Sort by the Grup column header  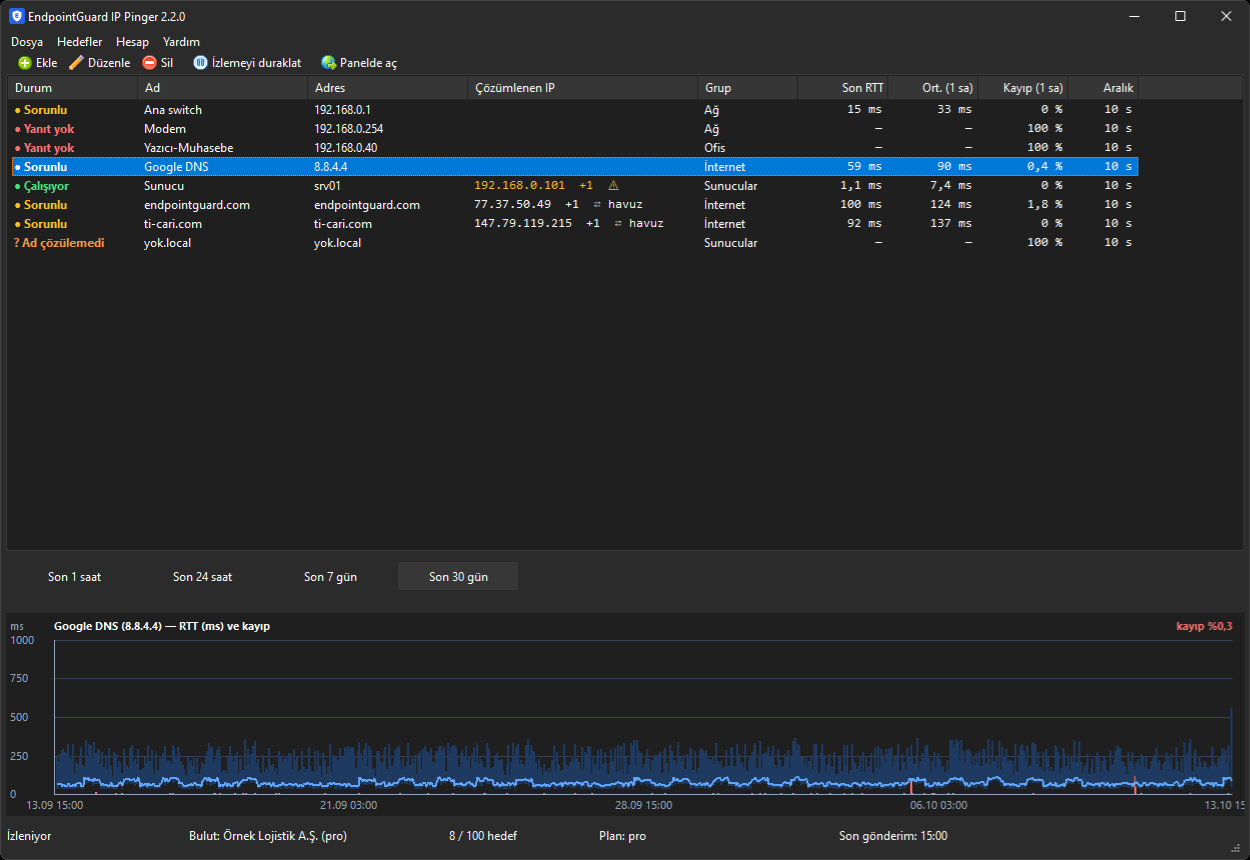point(748,88)
